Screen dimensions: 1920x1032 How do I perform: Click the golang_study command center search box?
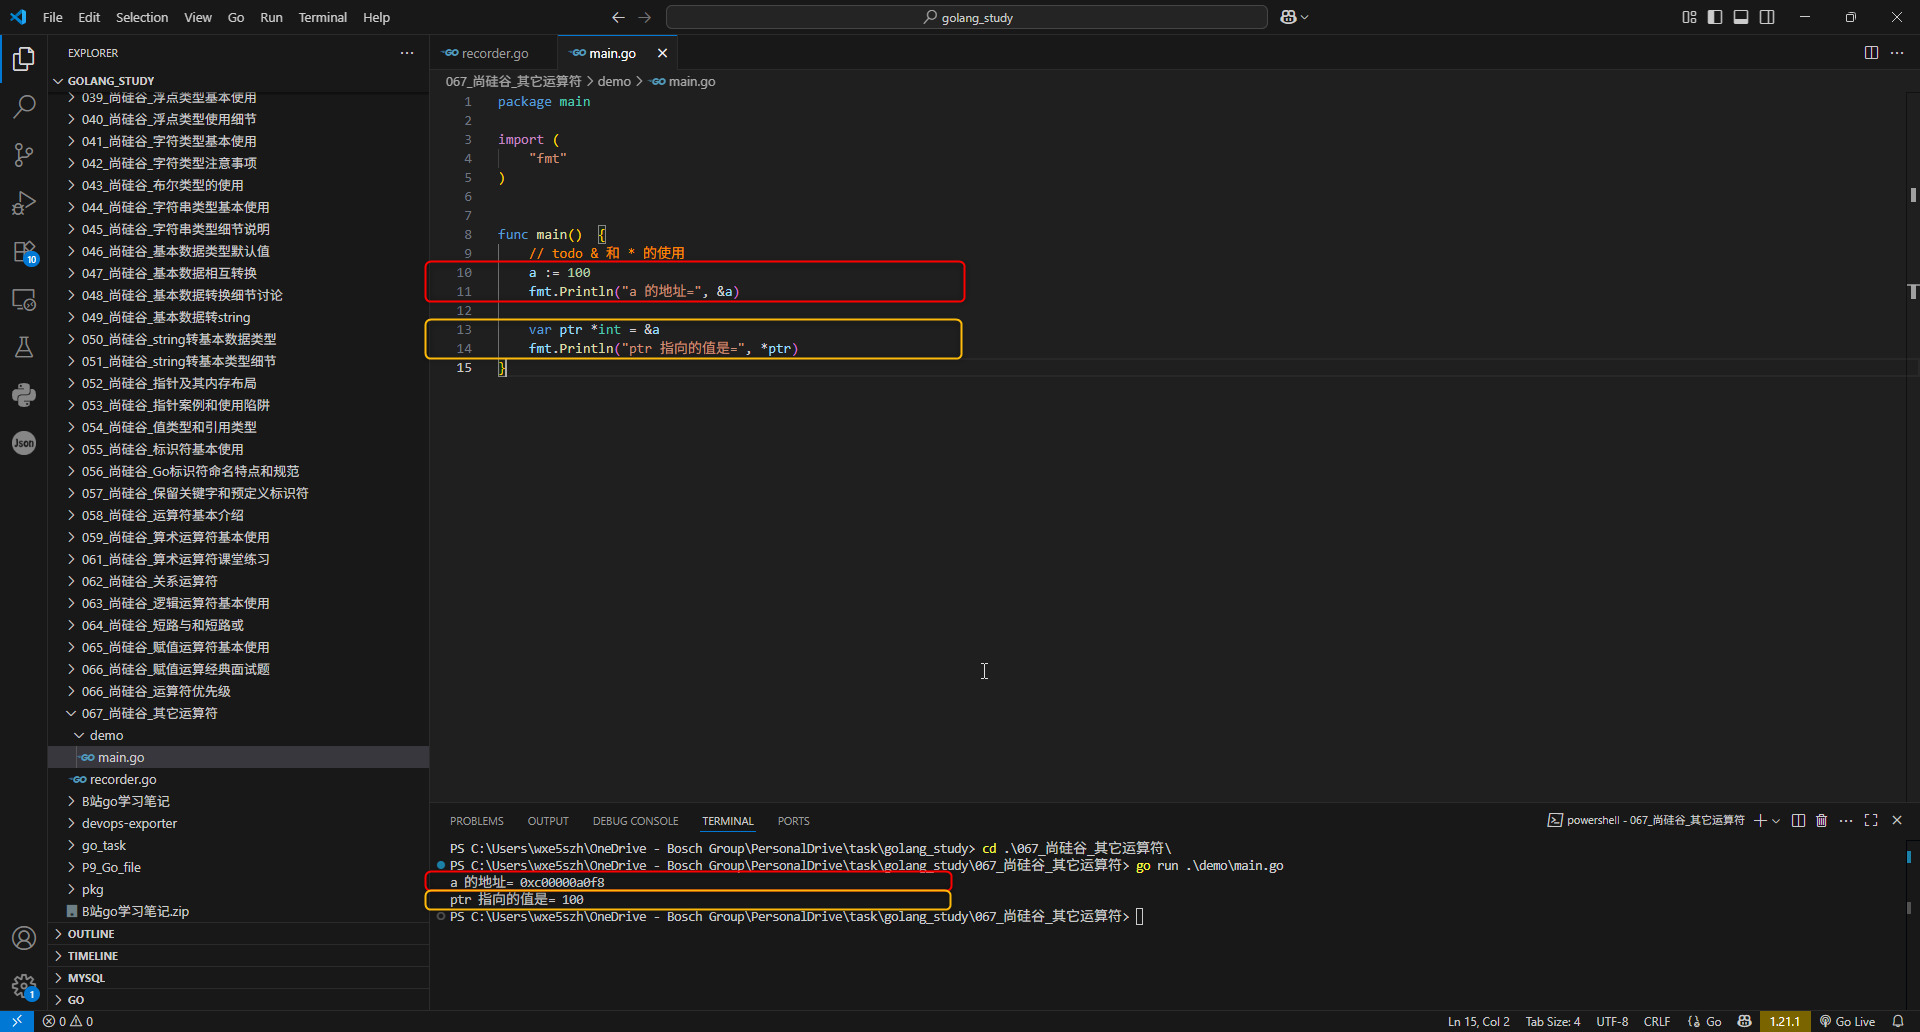[967, 17]
